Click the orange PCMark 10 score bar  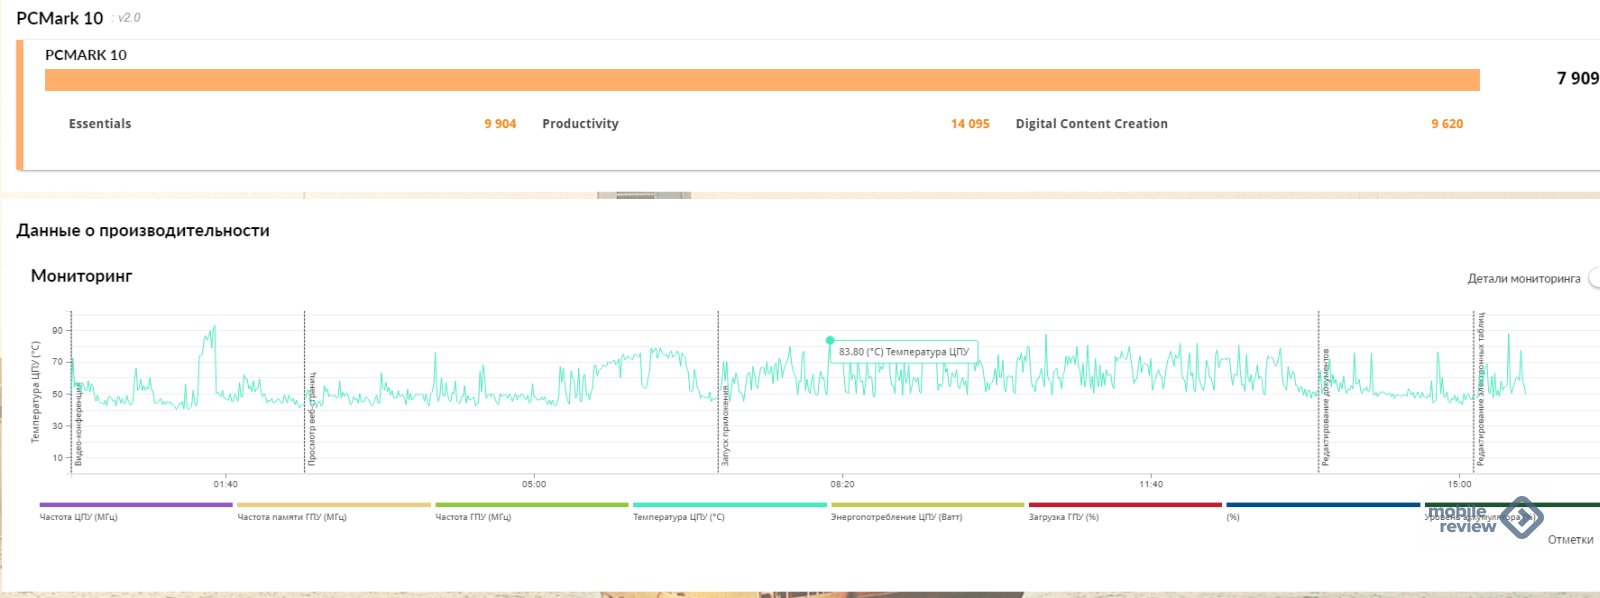762,80
